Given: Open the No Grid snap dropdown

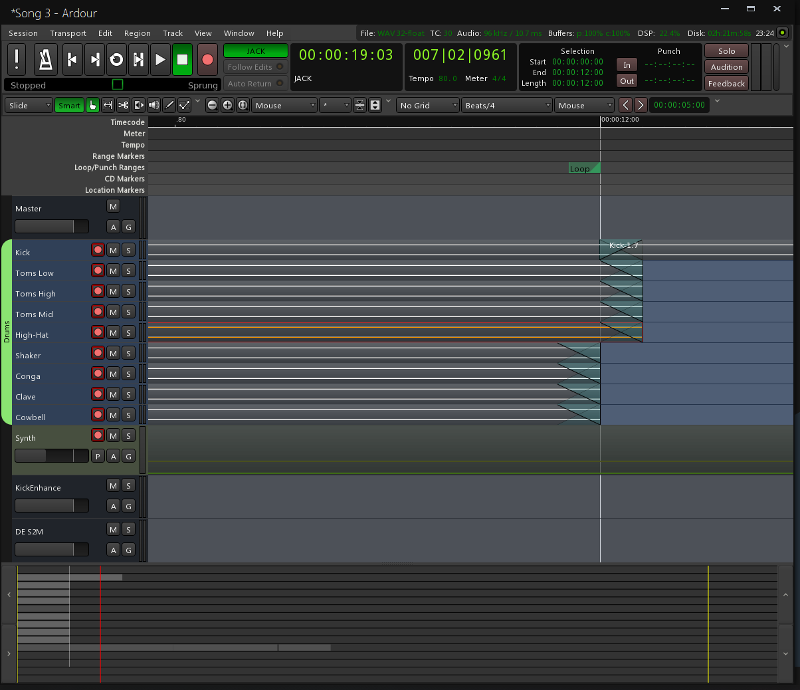Looking at the screenshot, I should (427, 105).
